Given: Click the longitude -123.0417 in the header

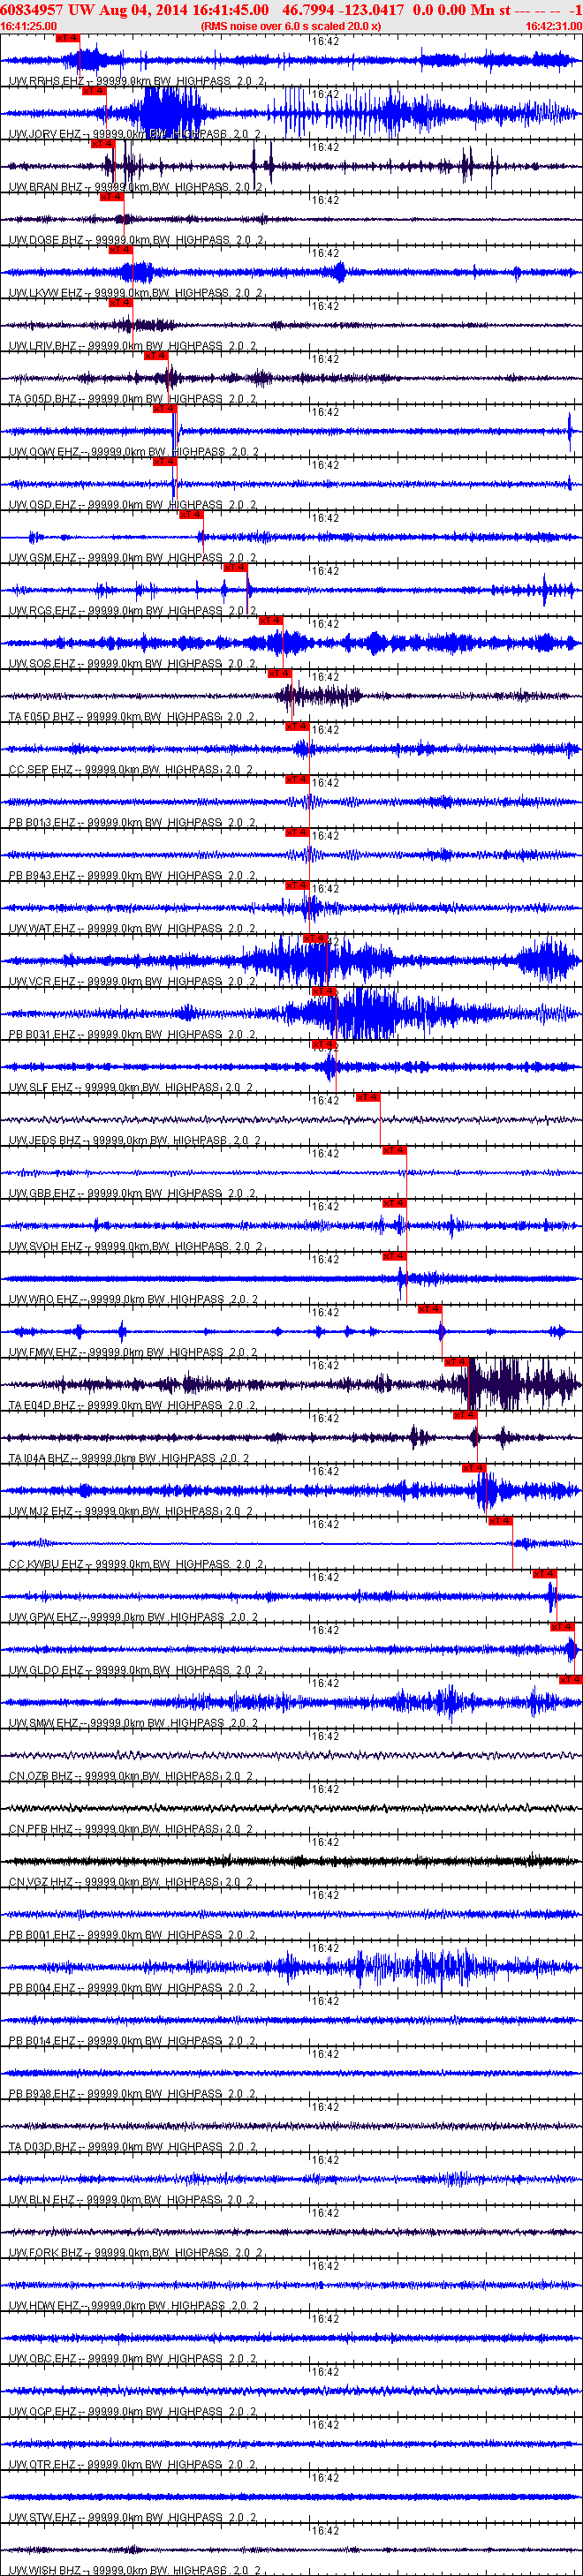Looking at the screenshot, I should pos(372,9).
